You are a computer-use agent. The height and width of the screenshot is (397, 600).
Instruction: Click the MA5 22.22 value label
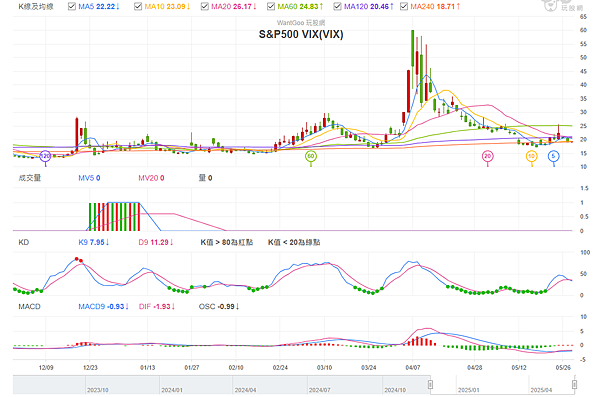[x=99, y=7]
